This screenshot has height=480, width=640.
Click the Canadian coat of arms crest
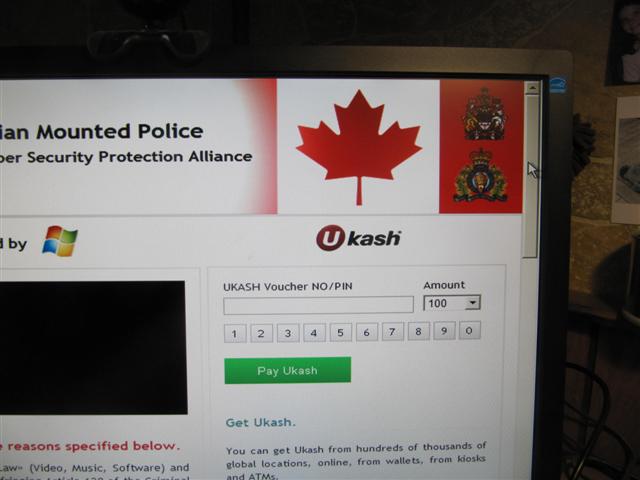pyautogui.click(x=484, y=114)
